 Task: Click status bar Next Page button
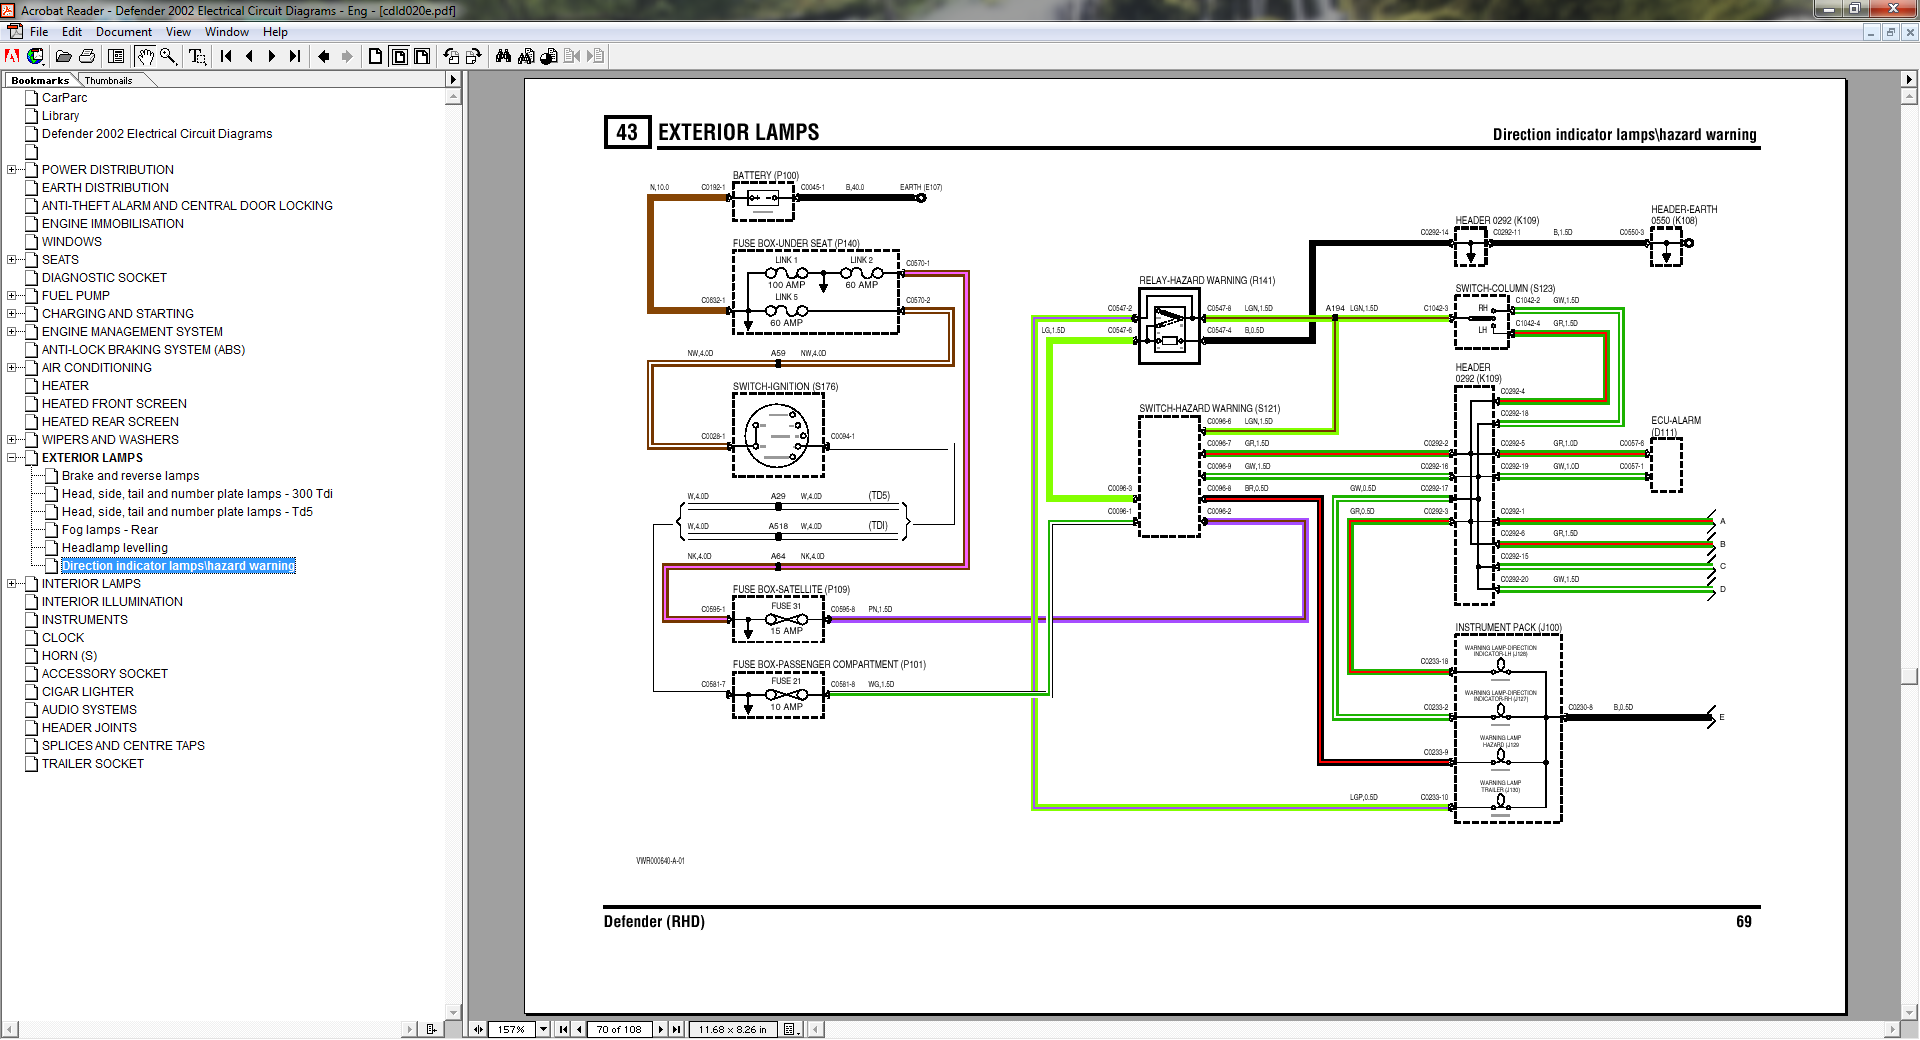click(x=661, y=1029)
